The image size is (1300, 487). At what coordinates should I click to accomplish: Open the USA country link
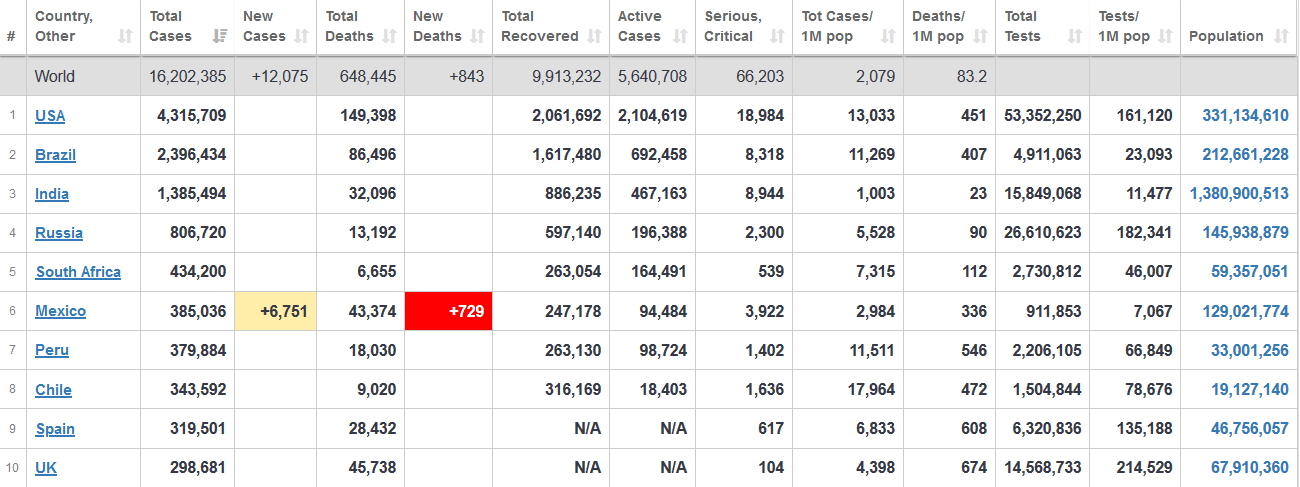coord(50,116)
